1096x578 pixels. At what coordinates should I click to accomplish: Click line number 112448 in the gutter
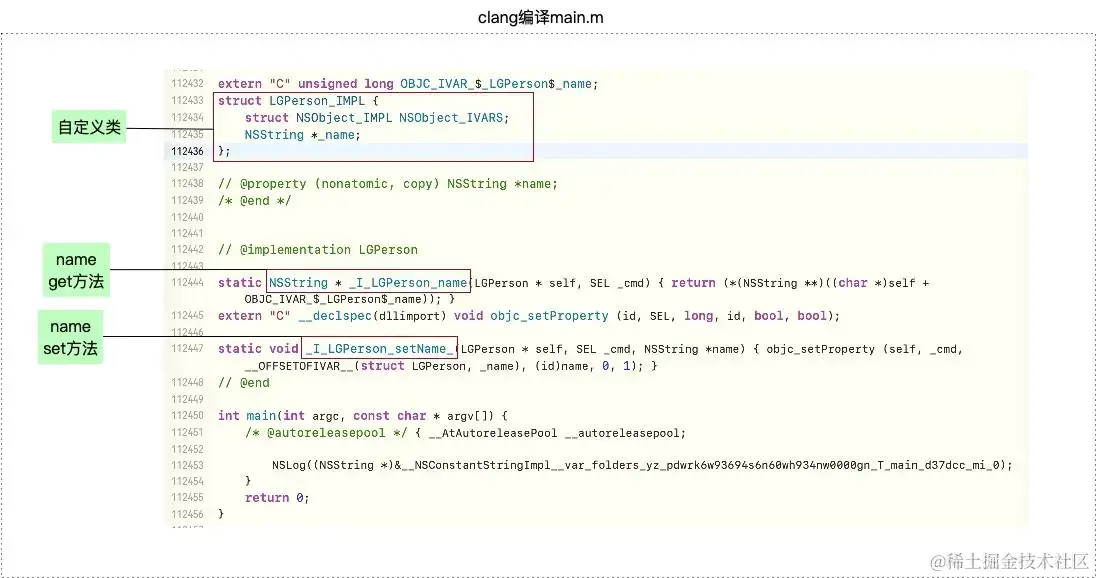pyautogui.click(x=187, y=382)
